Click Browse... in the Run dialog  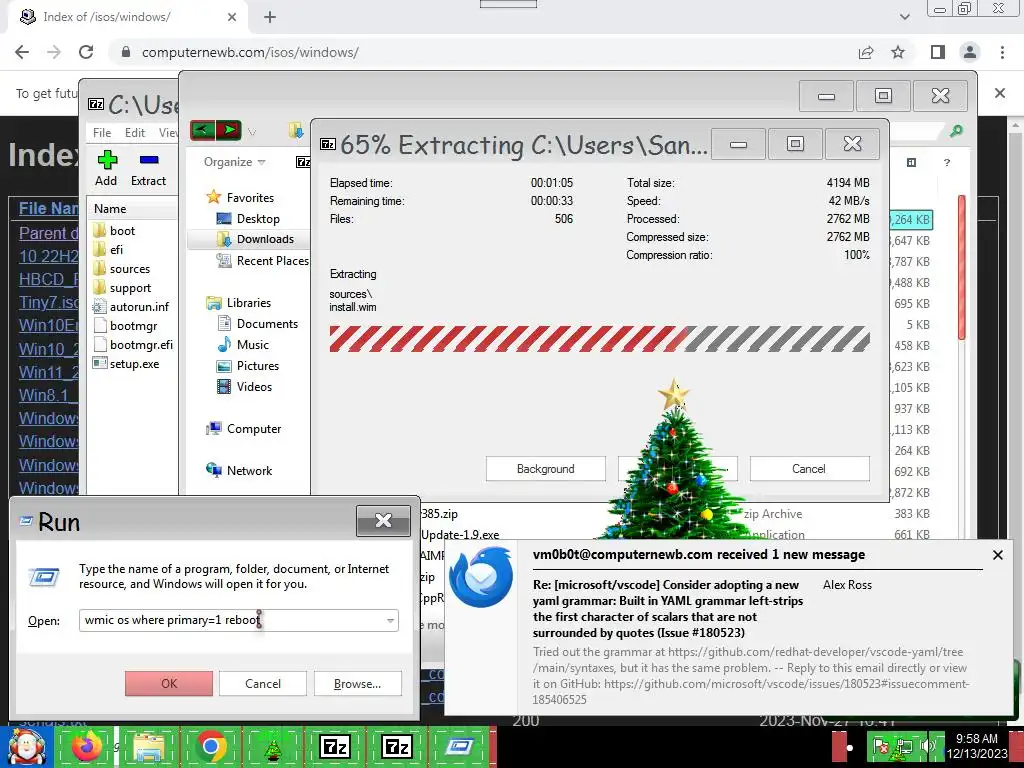click(357, 683)
